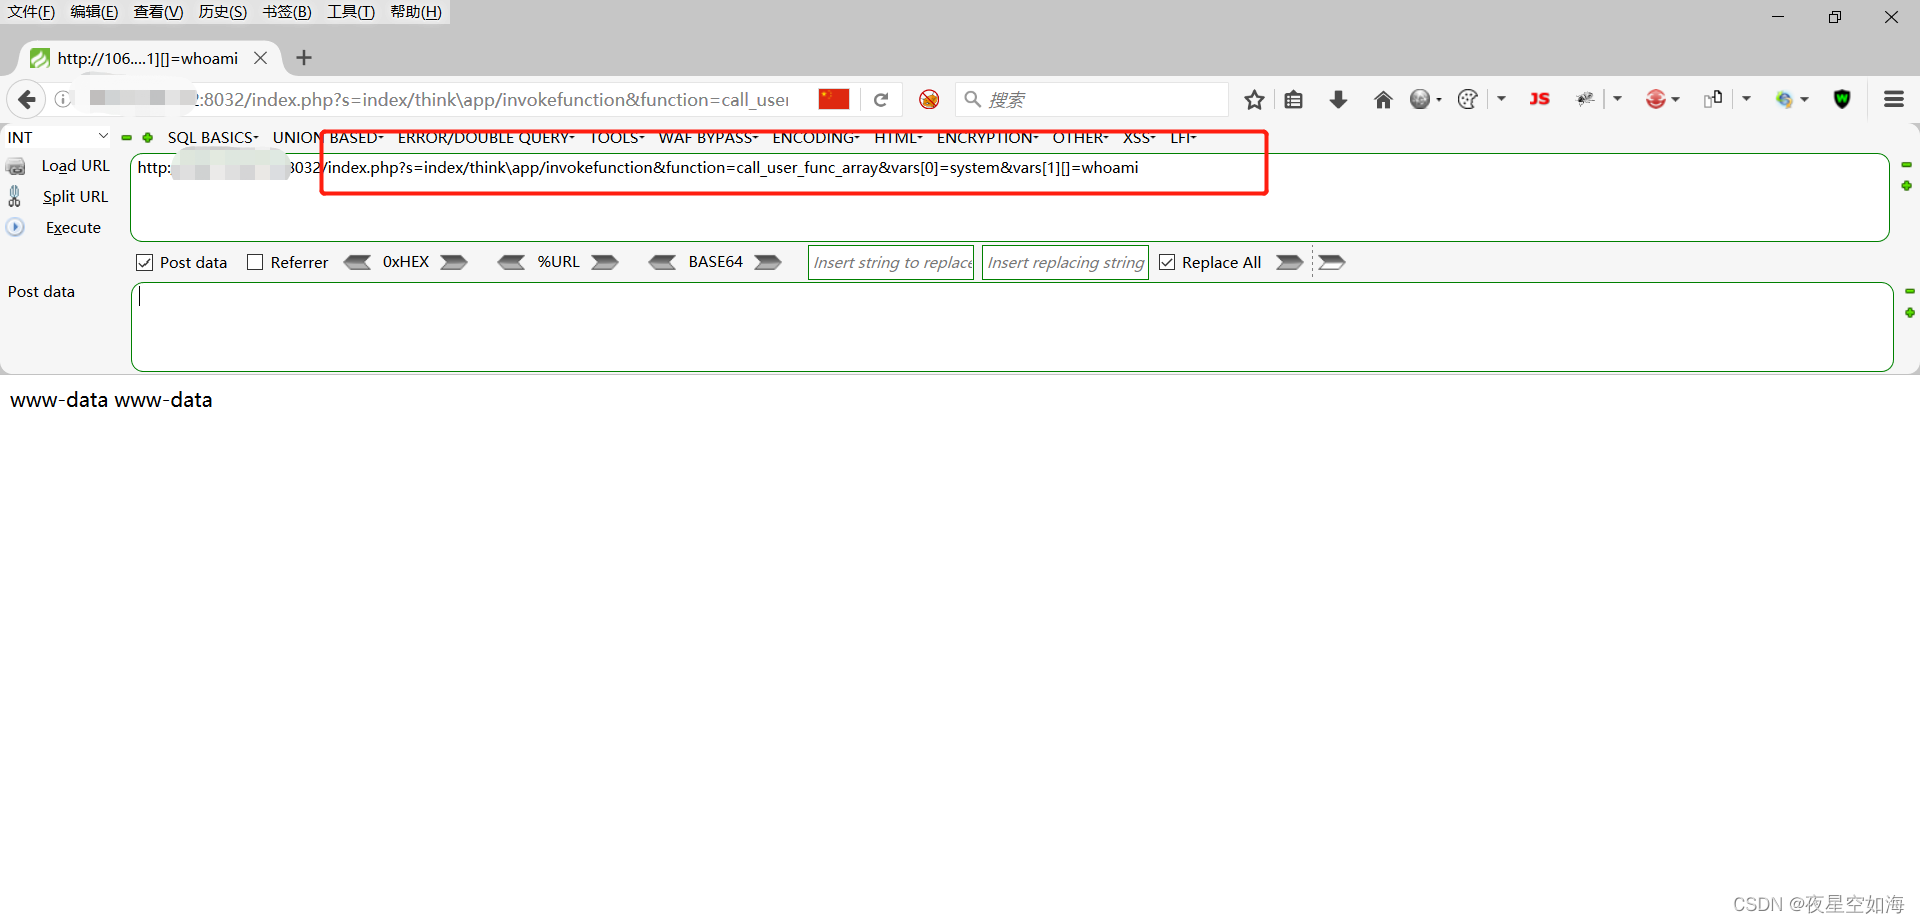Click the red blocked-proxy icon beside reload
This screenshot has height=924, width=1920.
coord(929,99)
